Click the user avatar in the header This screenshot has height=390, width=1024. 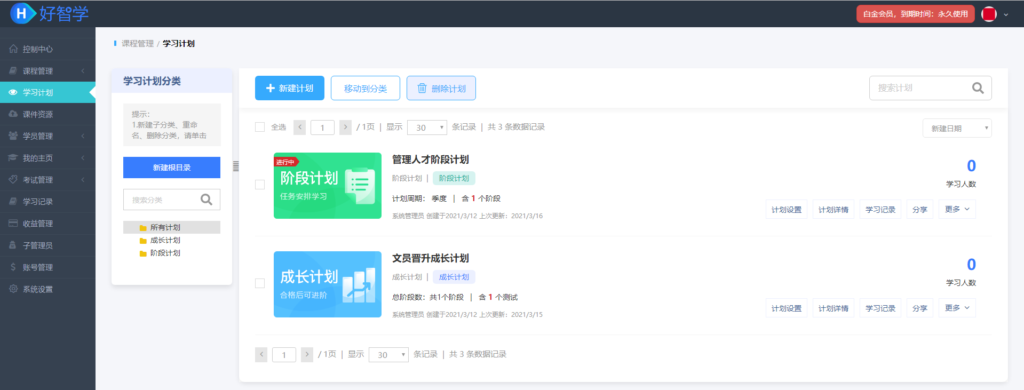pyautogui.click(x=989, y=14)
